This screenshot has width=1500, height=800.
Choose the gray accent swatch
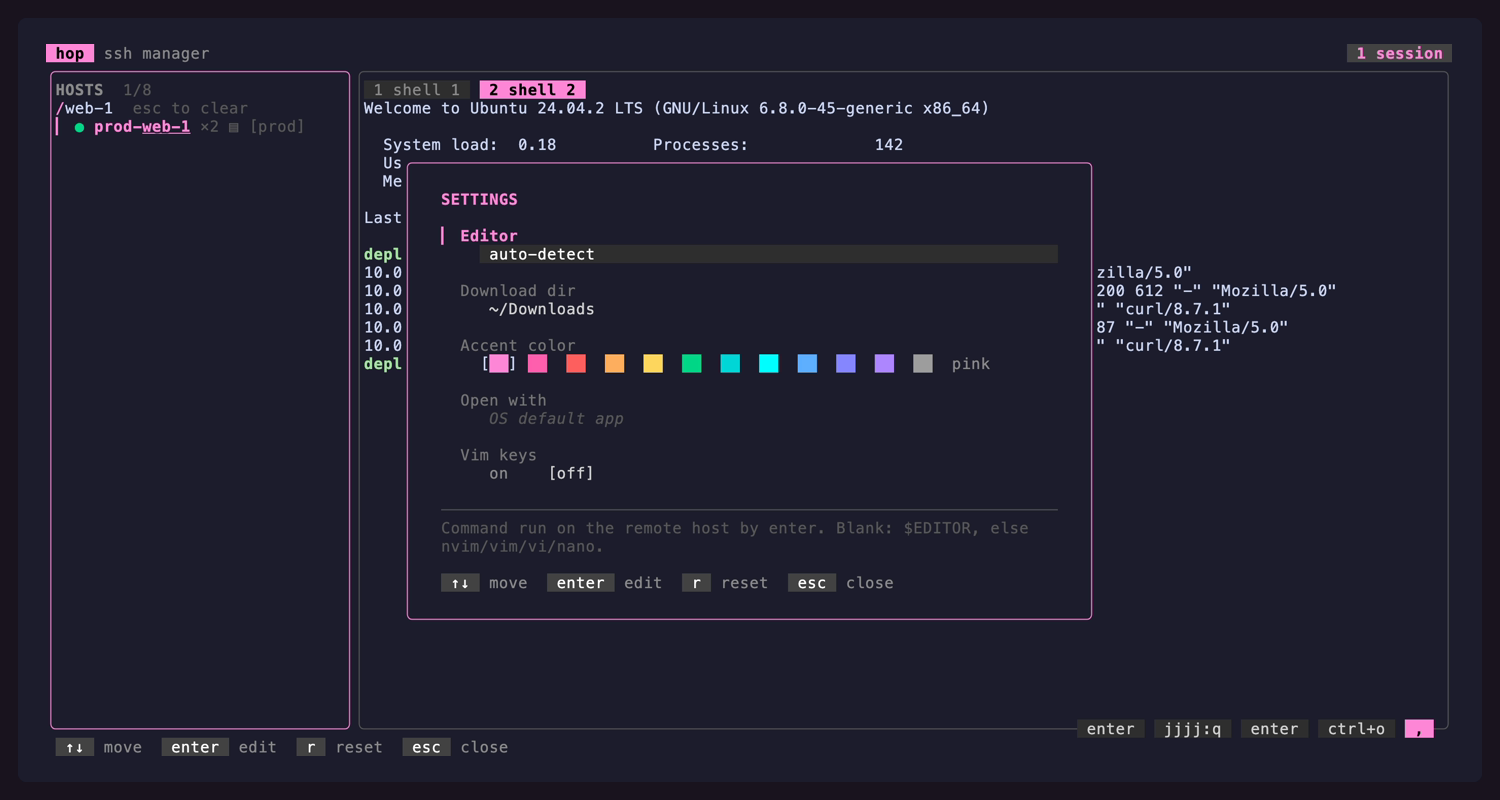[x=923, y=364]
